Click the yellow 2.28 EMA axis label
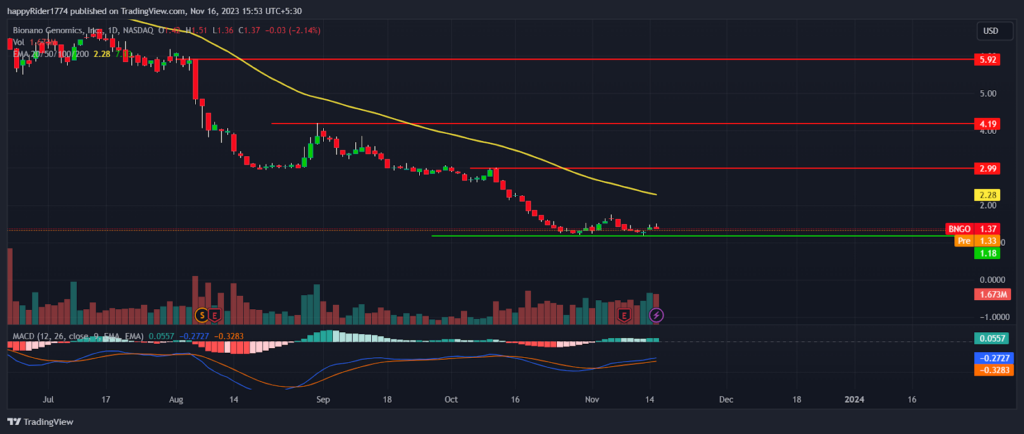Screen dimensions: 1024x434 pos(986,194)
